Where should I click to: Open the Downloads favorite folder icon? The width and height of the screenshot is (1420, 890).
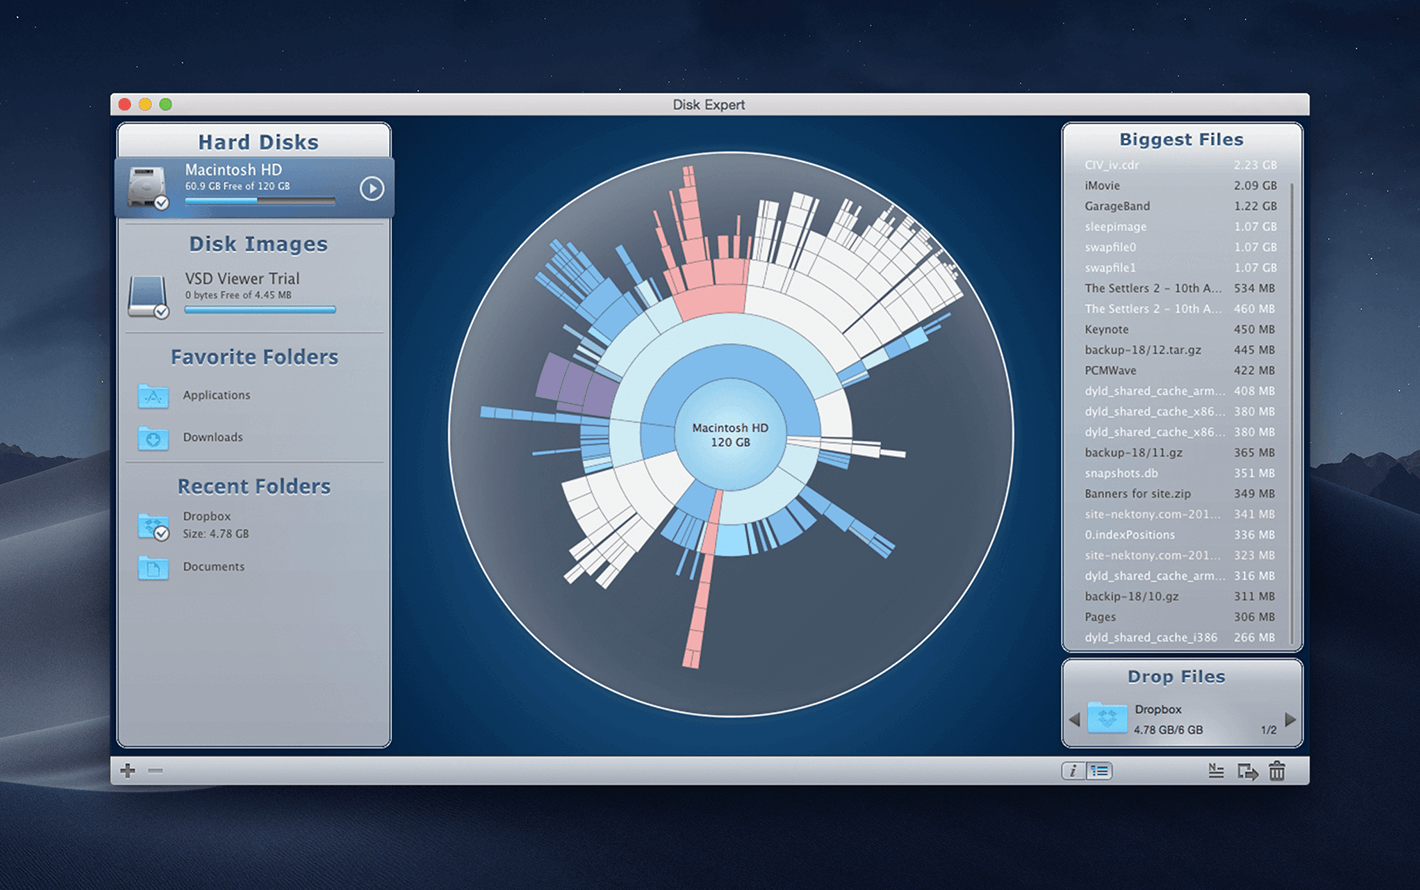coord(153,437)
